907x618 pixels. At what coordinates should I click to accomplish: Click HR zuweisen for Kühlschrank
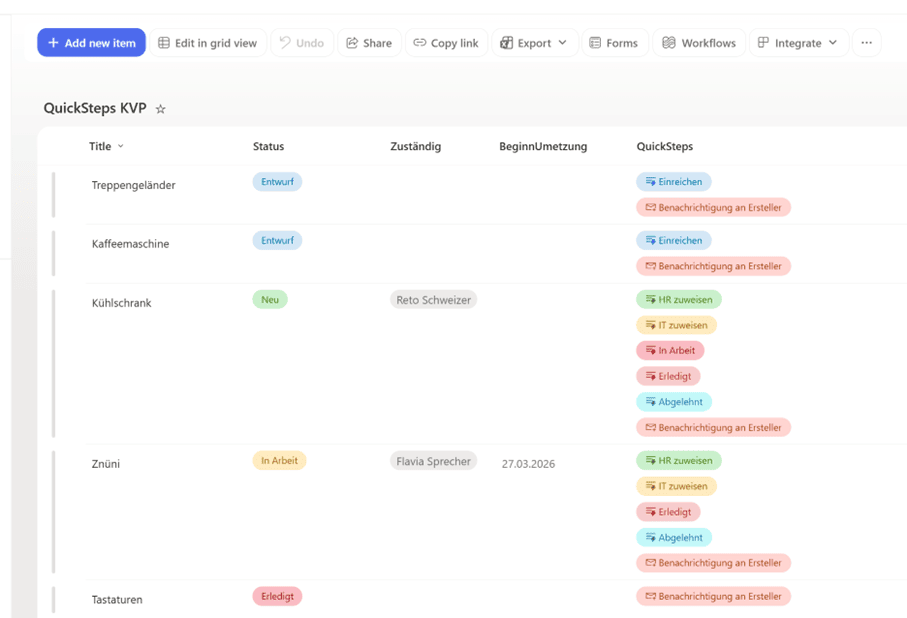pos(678,299)
